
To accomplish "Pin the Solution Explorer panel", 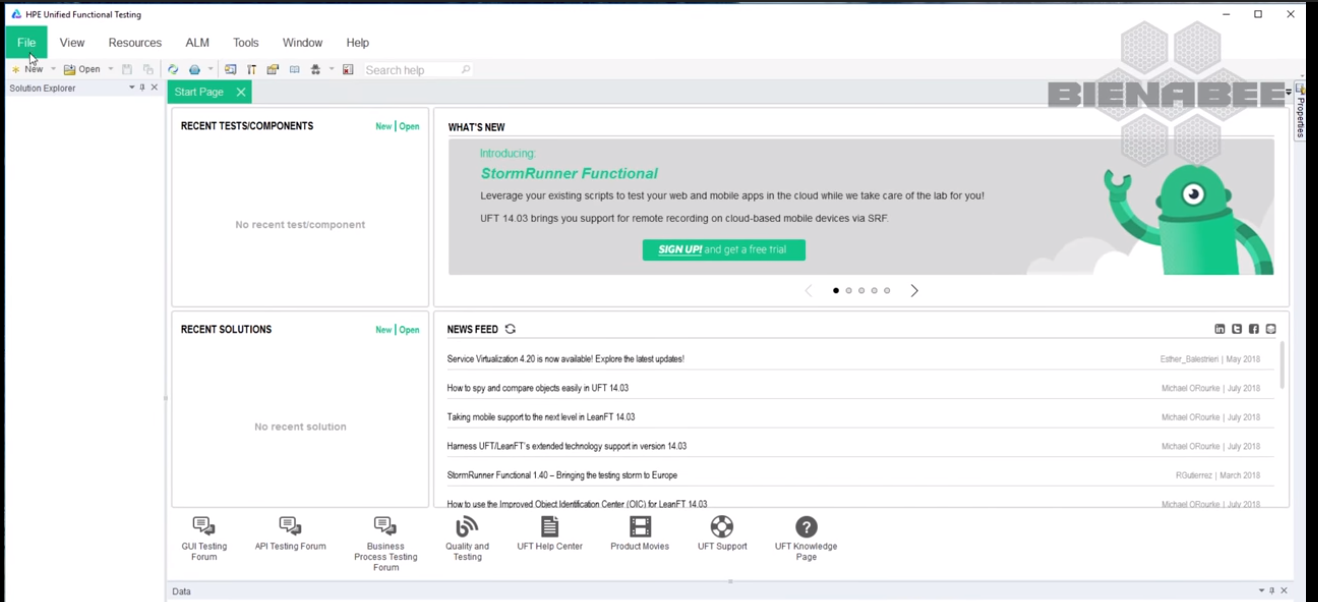I will pyautogui.click(x=142, y=88).
